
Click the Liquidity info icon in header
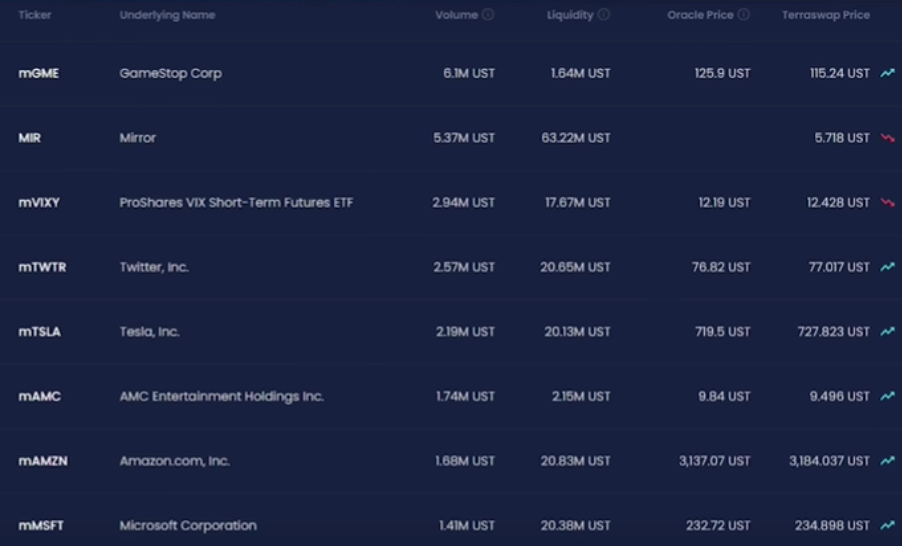603,14
